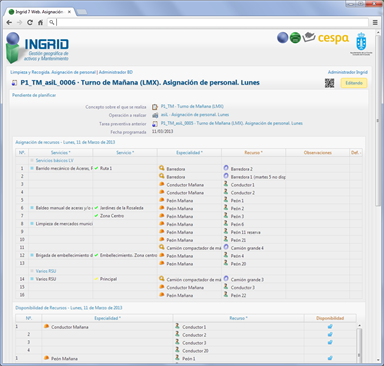Screen dimensions: 384x366
Task: Click the Especialidad header in assignment table
Action: click(189, 153)
